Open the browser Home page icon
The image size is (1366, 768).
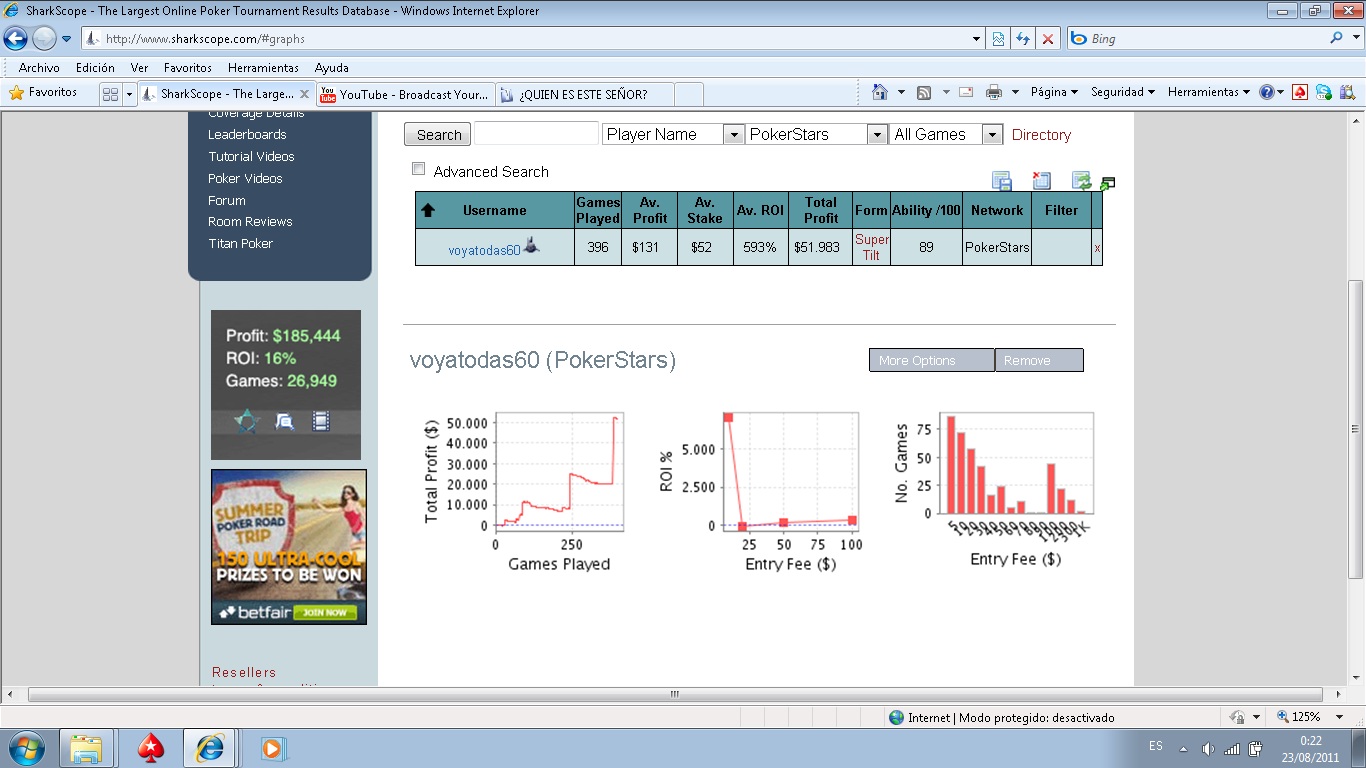click(x=880, y=92)
